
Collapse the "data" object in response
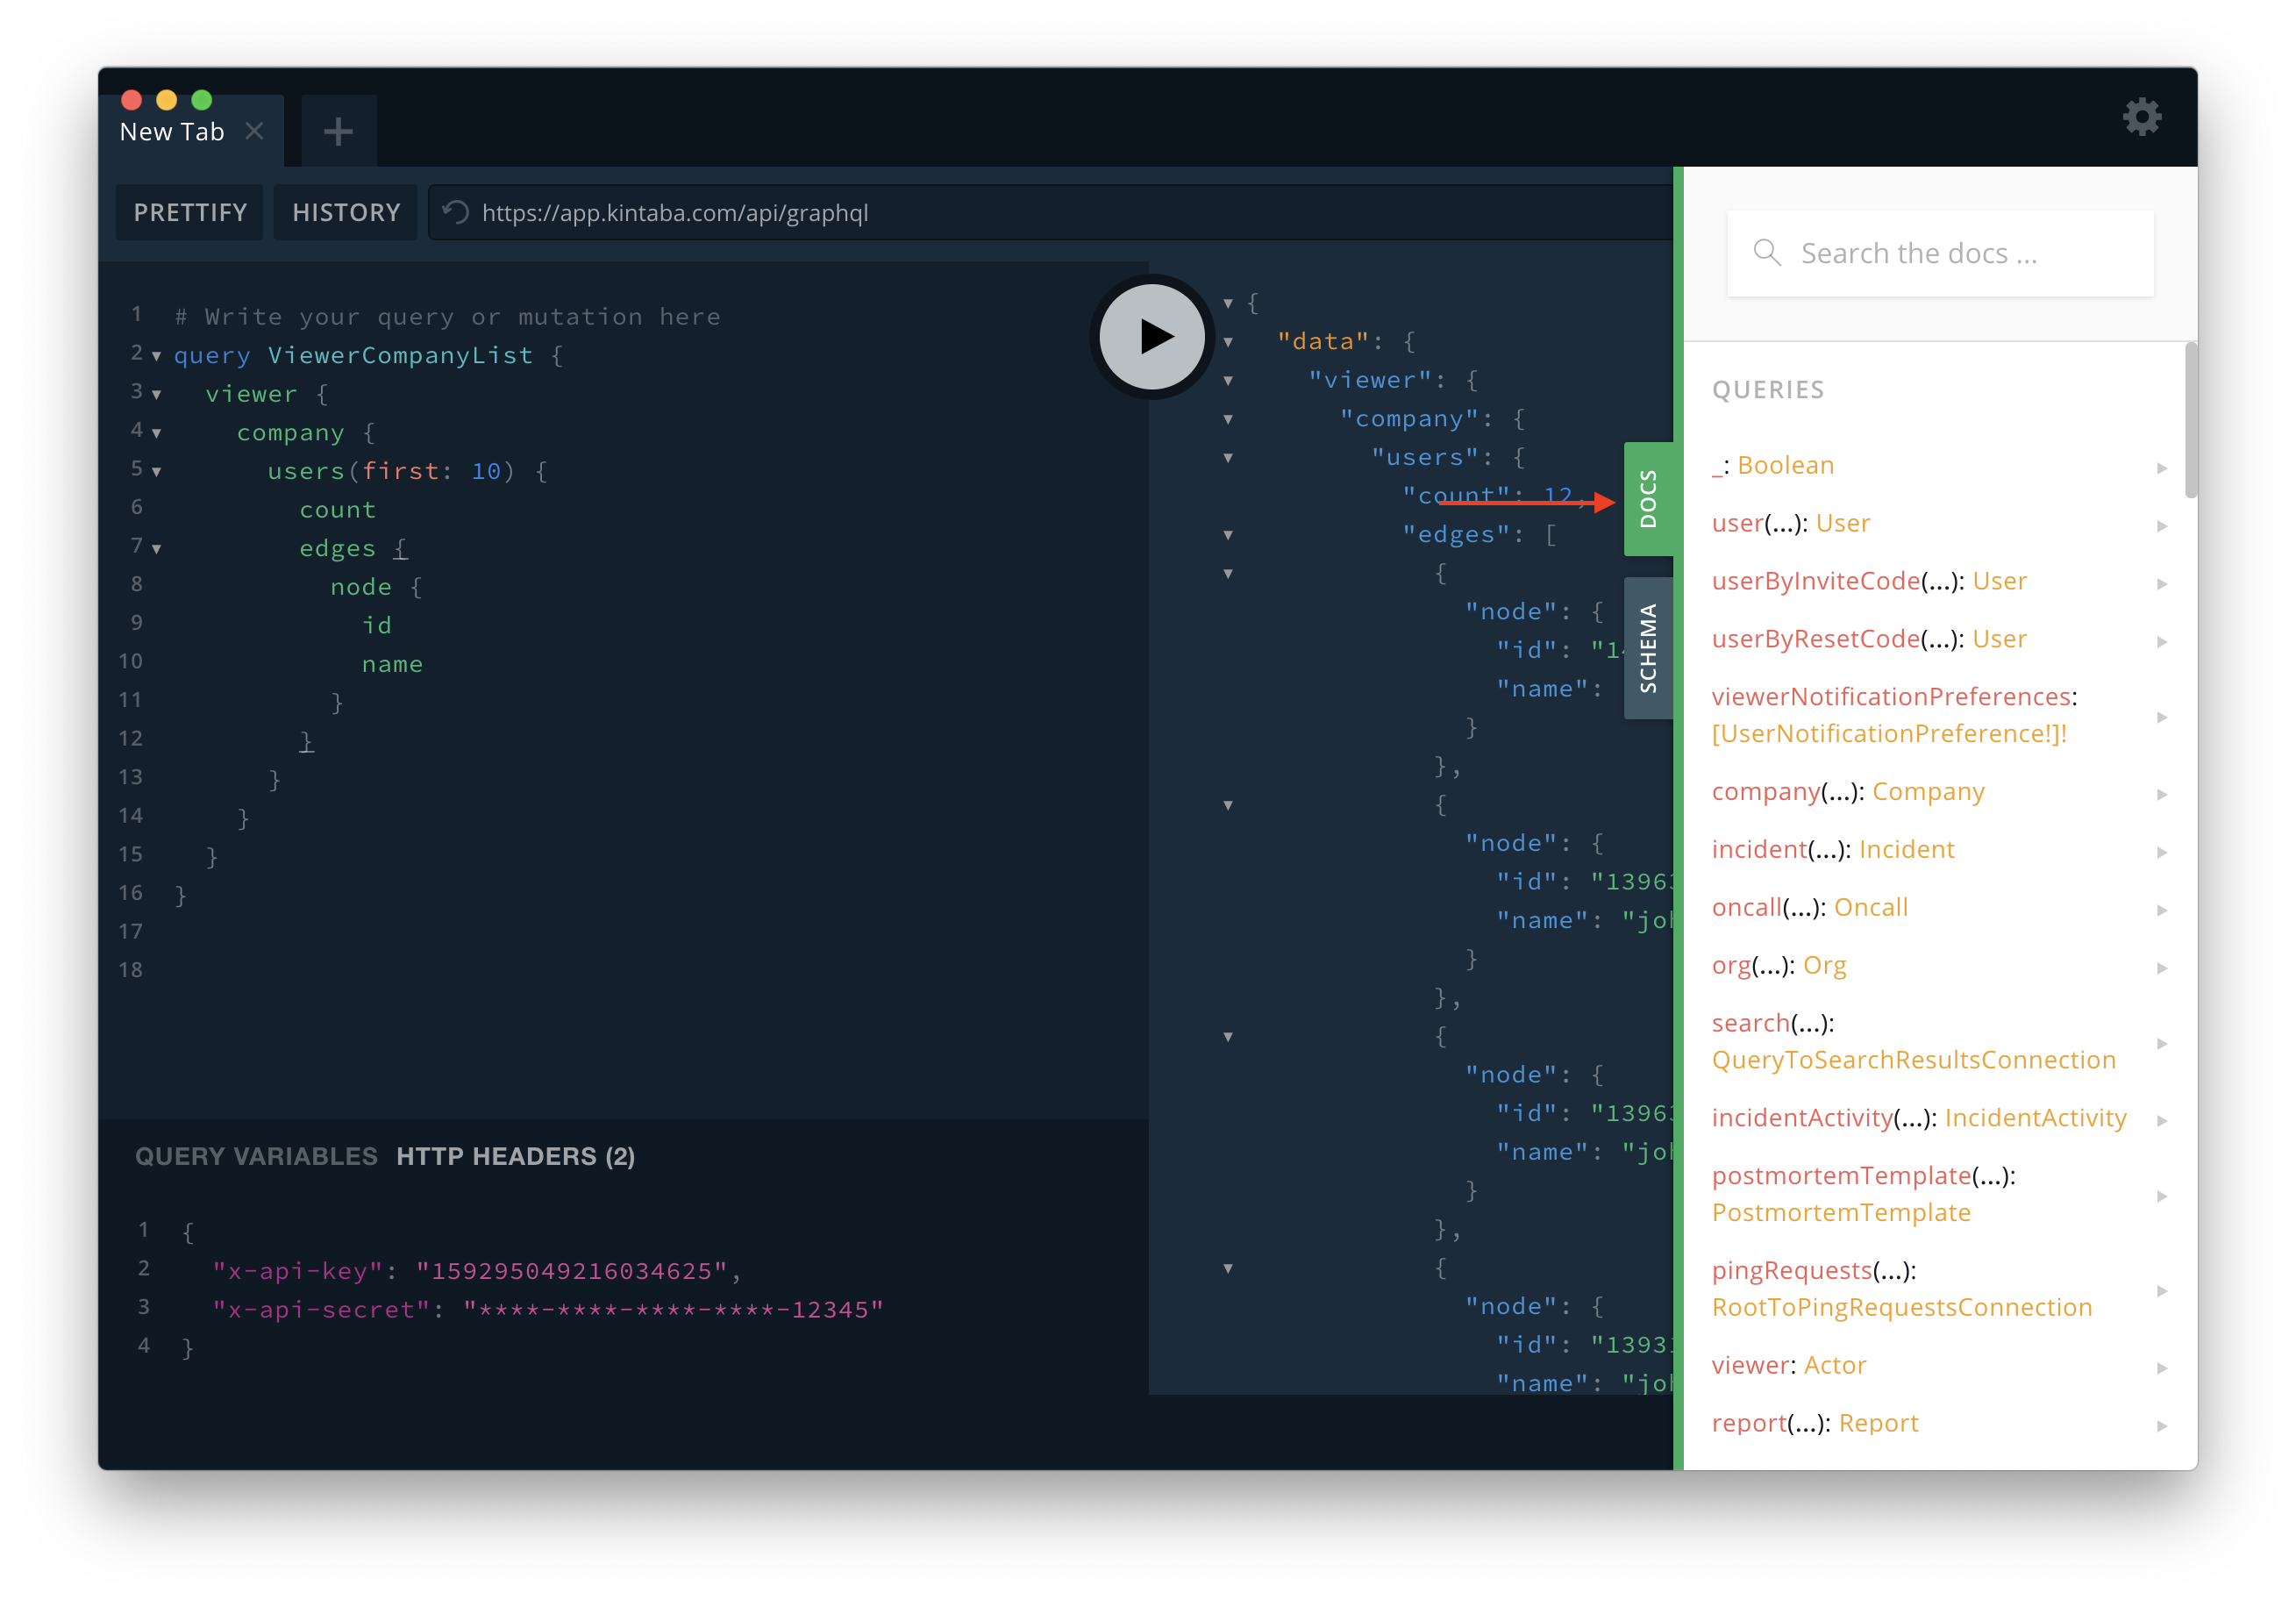pos(1228,342)
